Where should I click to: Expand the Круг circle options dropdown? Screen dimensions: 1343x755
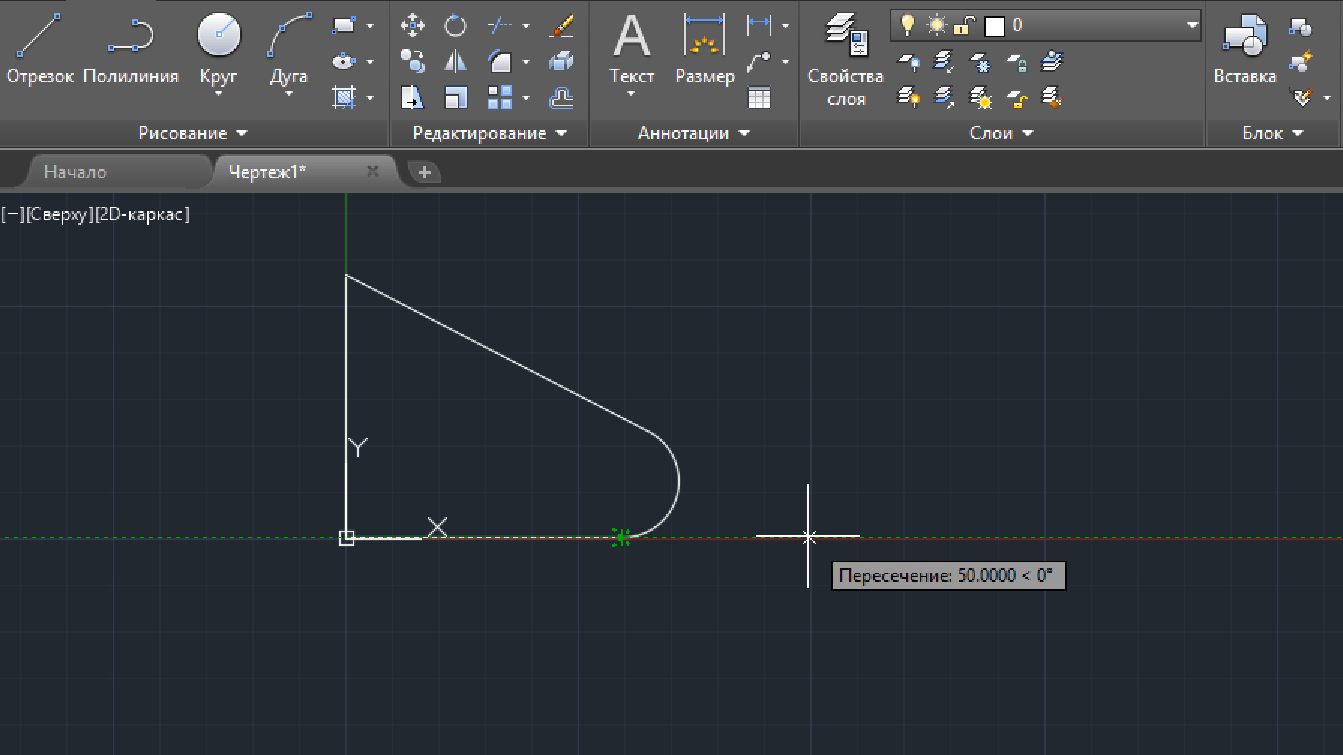219,93
